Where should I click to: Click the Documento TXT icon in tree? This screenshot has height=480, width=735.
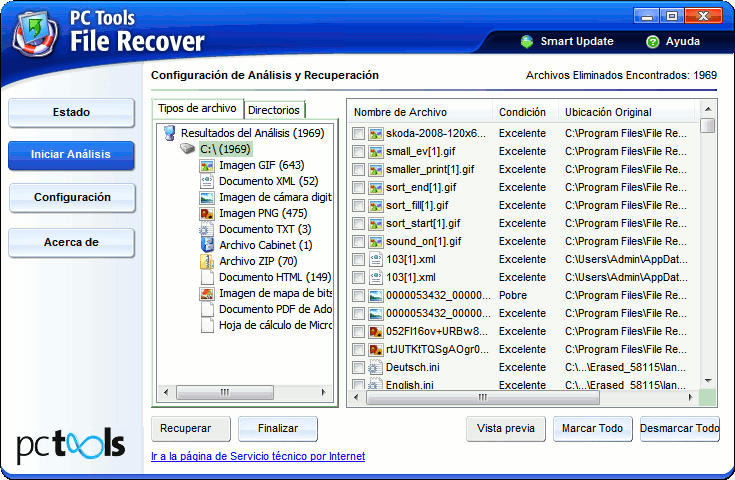click(207, 229)
